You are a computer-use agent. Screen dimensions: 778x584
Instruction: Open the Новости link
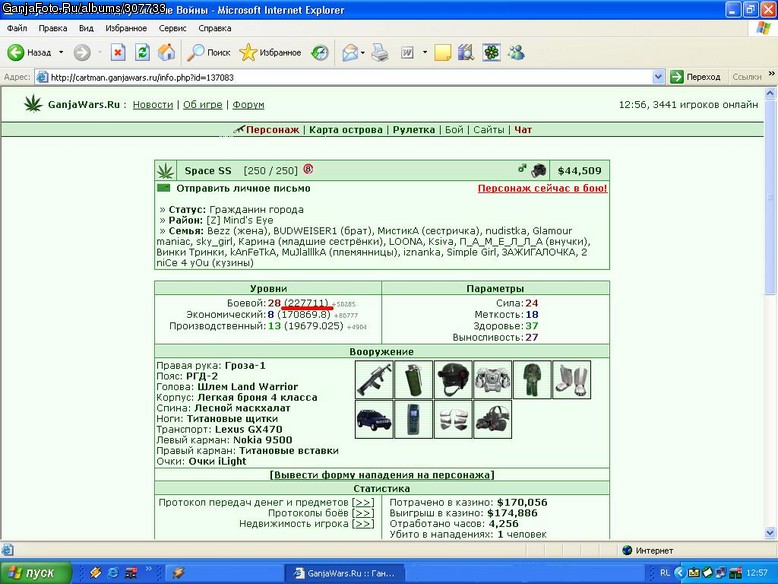click(153, 105)
